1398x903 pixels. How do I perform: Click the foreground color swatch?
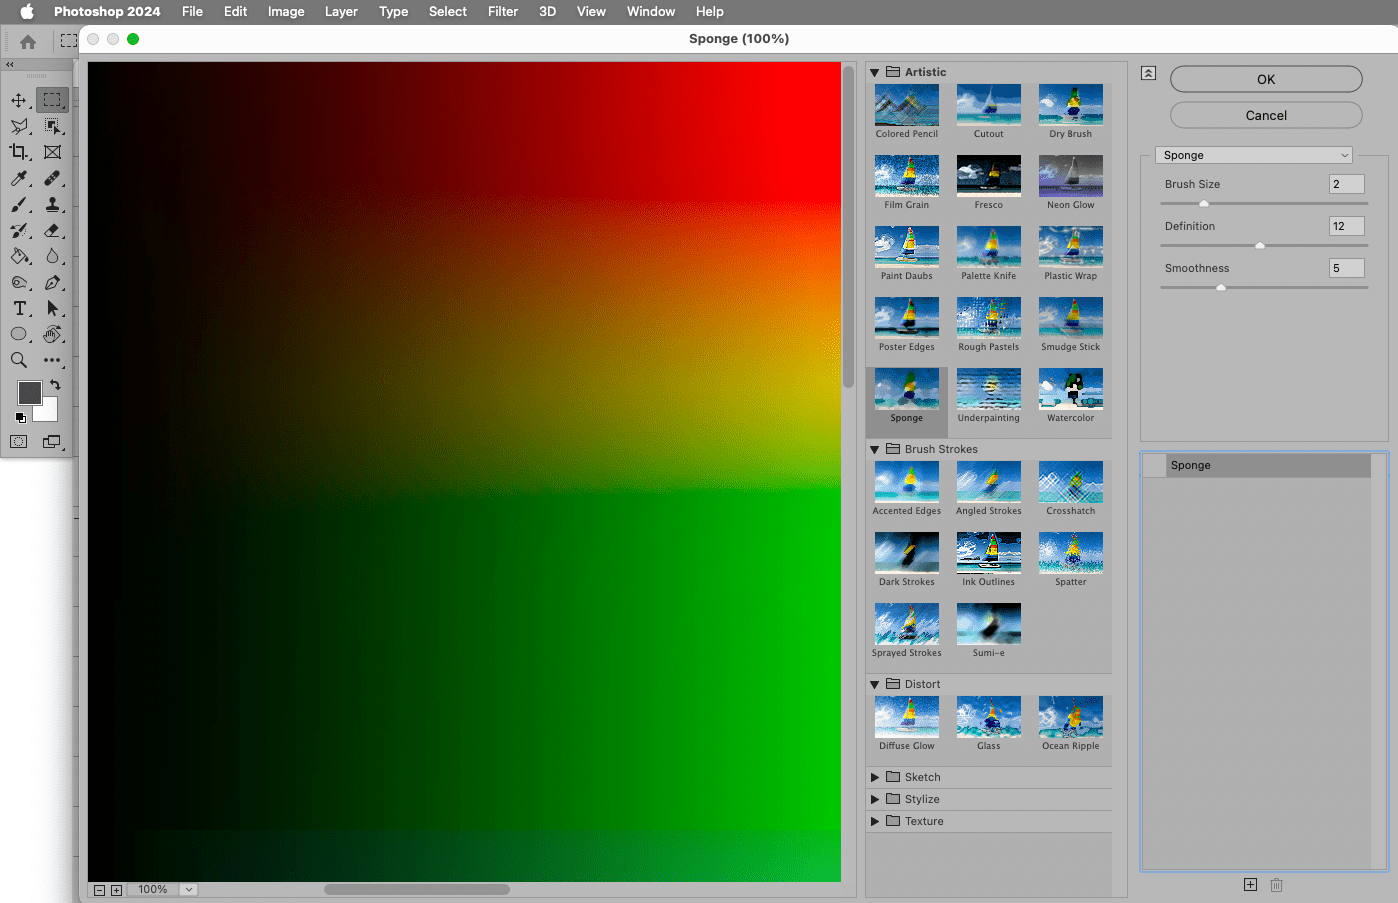click(x=28, y=393)
